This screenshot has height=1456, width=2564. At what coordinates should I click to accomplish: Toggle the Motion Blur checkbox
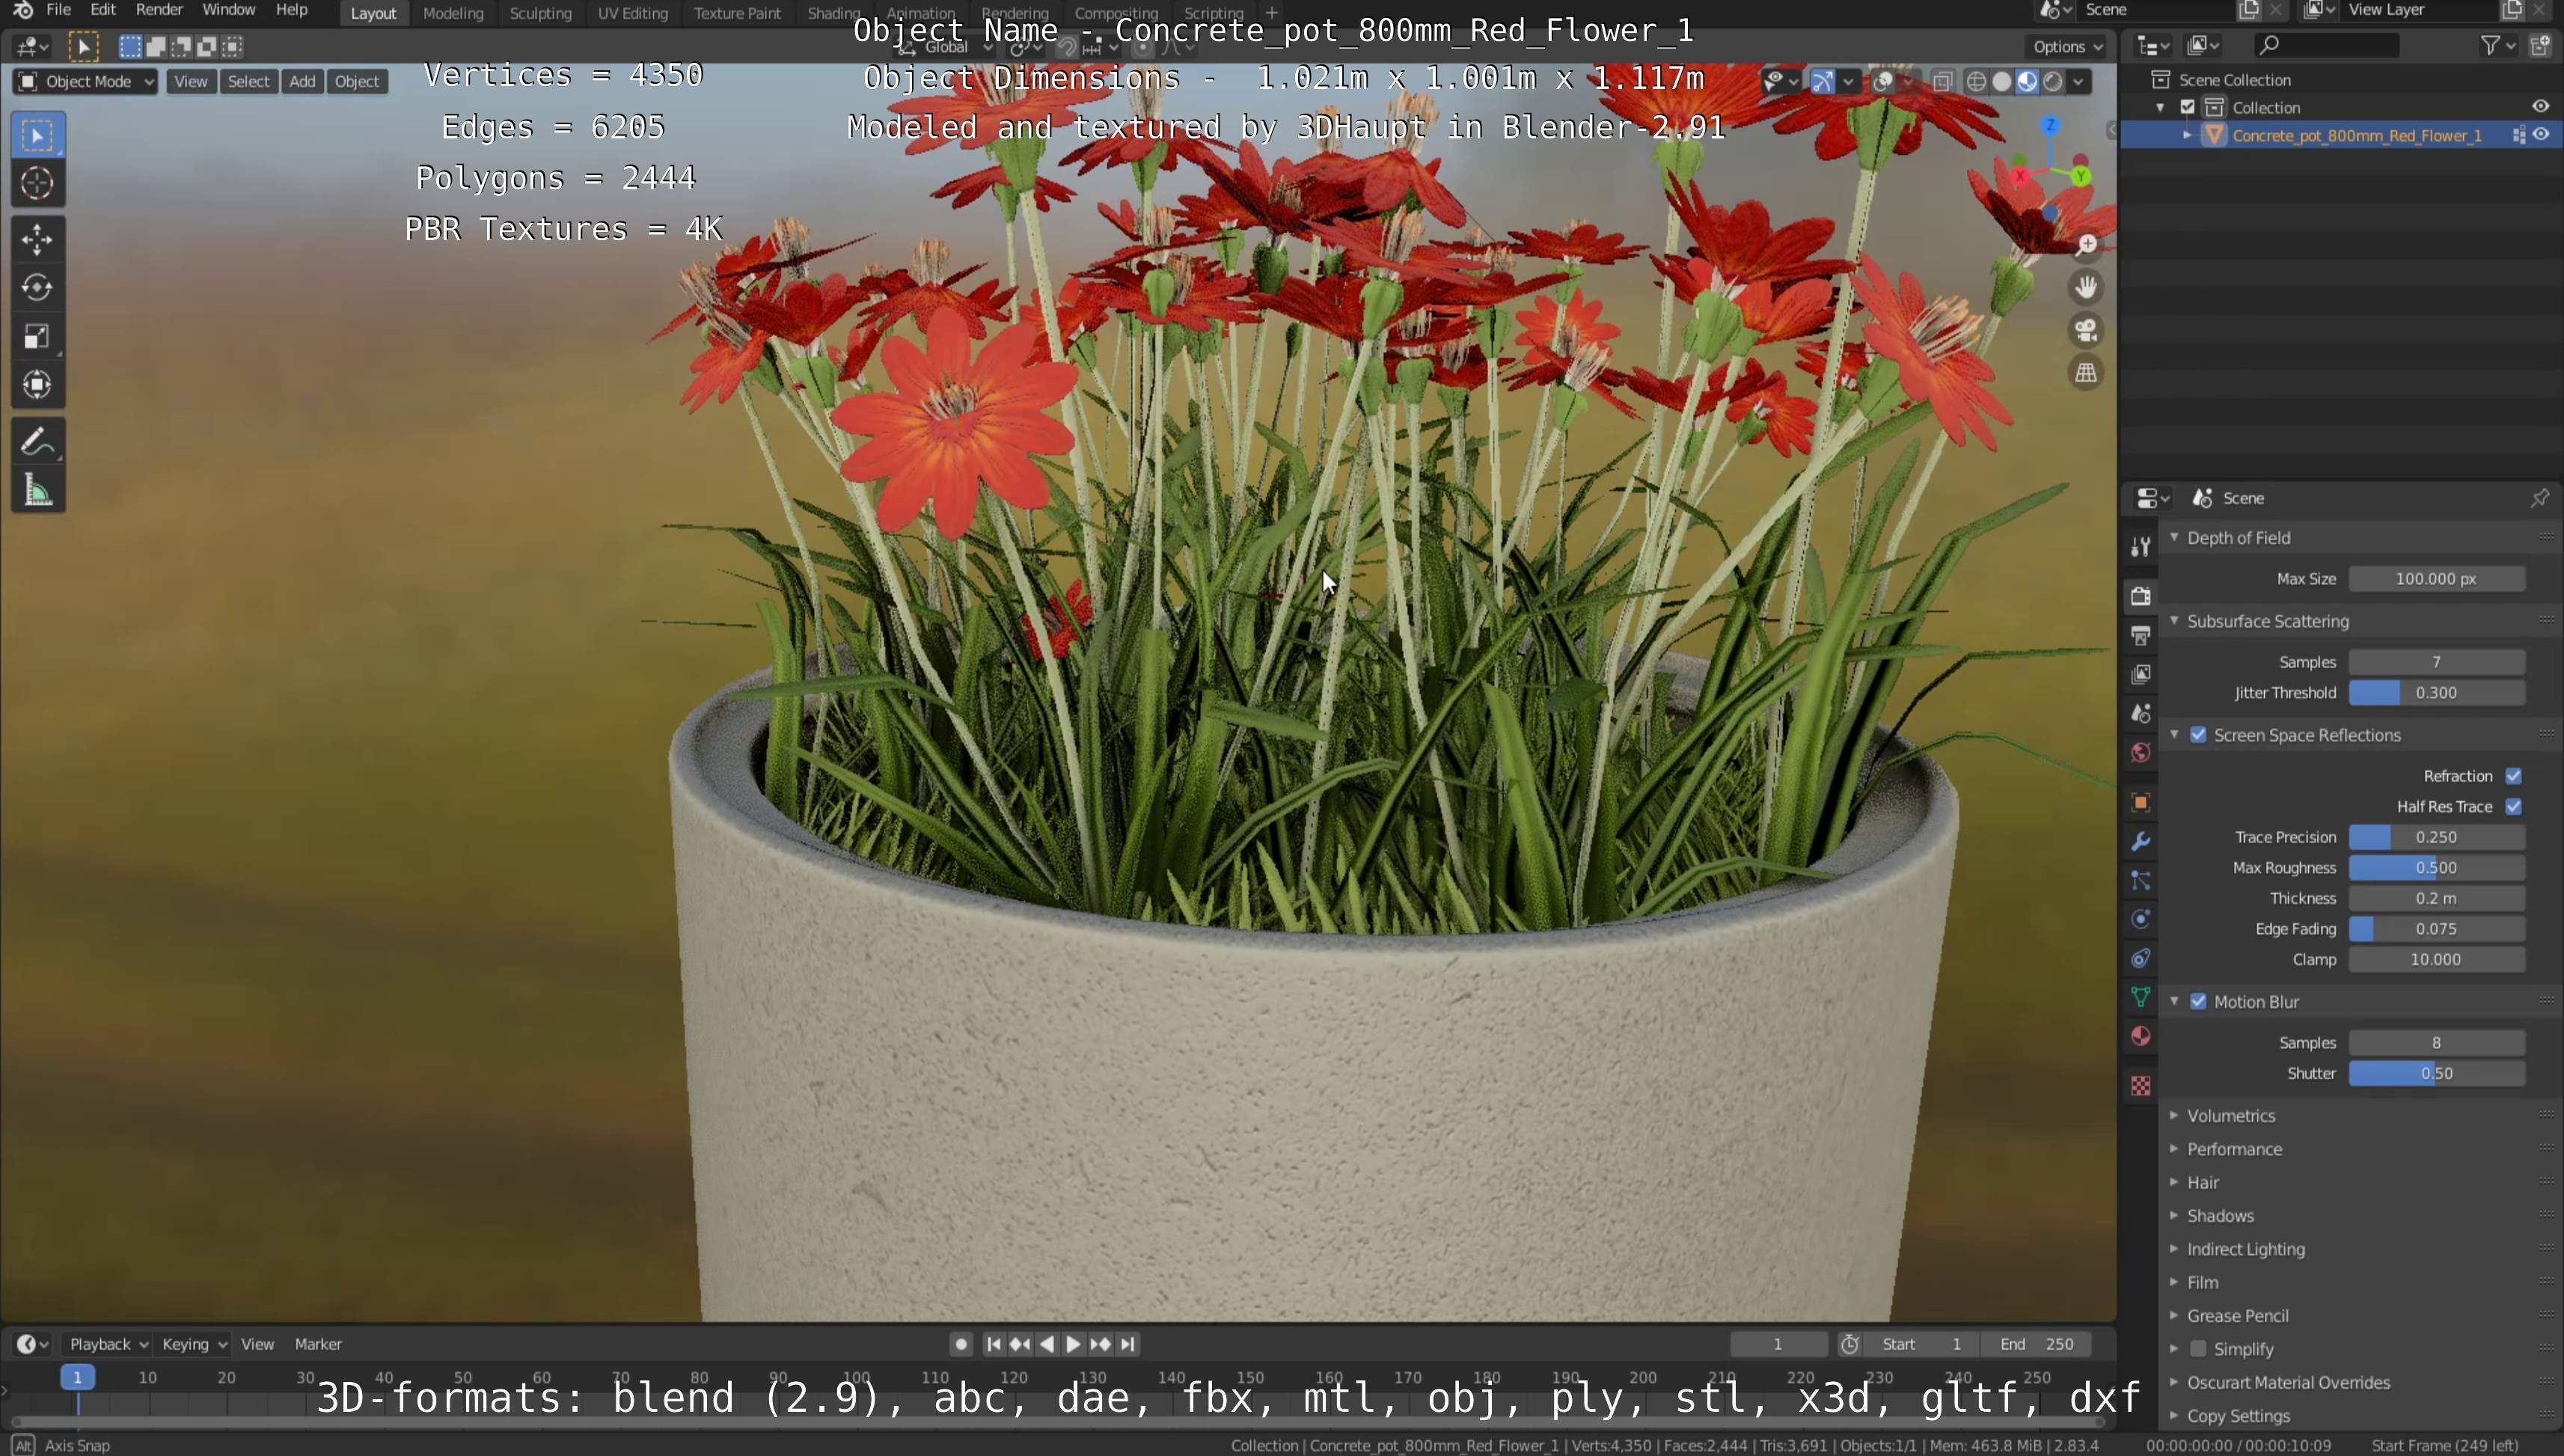click(2198, 1002)
